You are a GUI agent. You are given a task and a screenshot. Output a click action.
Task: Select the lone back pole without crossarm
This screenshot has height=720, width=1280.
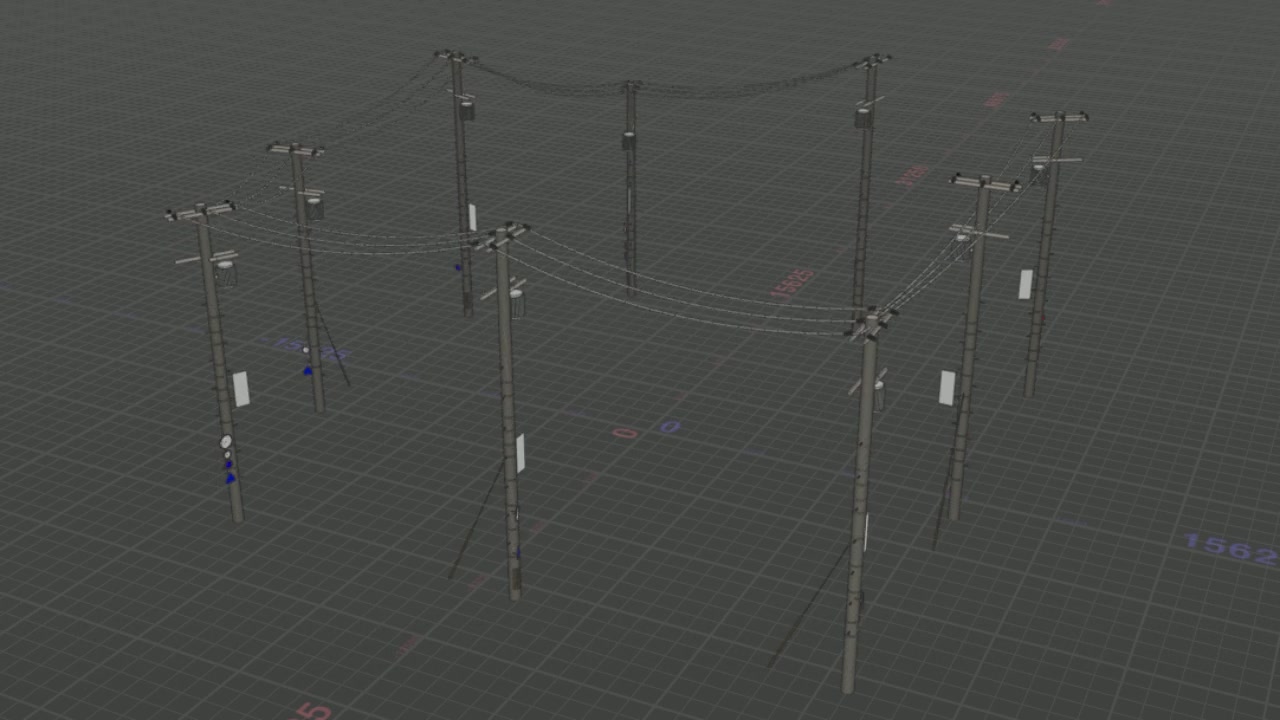click(x=630, y=188)
